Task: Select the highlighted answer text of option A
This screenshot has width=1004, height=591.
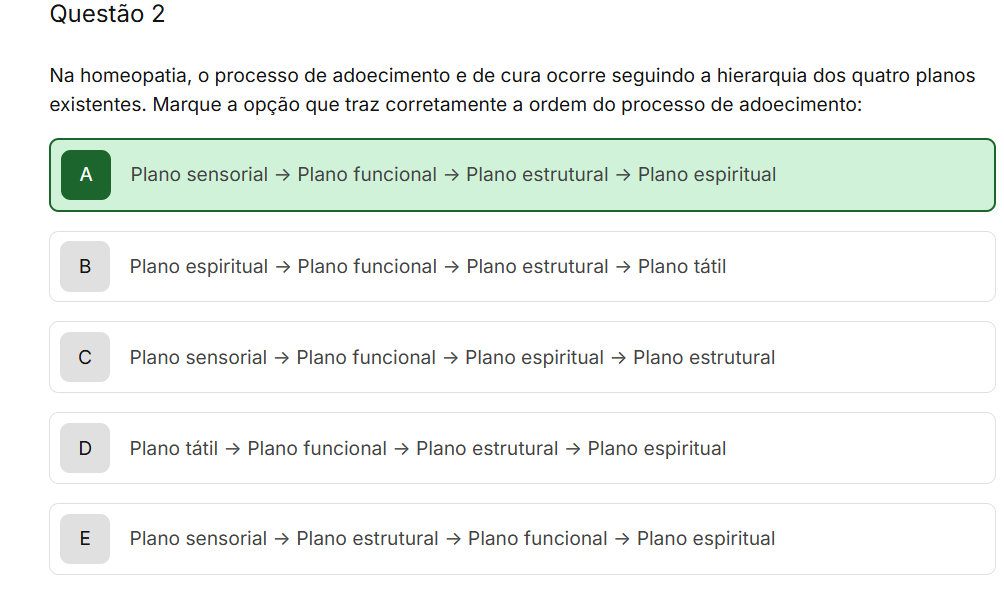Action: coord(453,175)
